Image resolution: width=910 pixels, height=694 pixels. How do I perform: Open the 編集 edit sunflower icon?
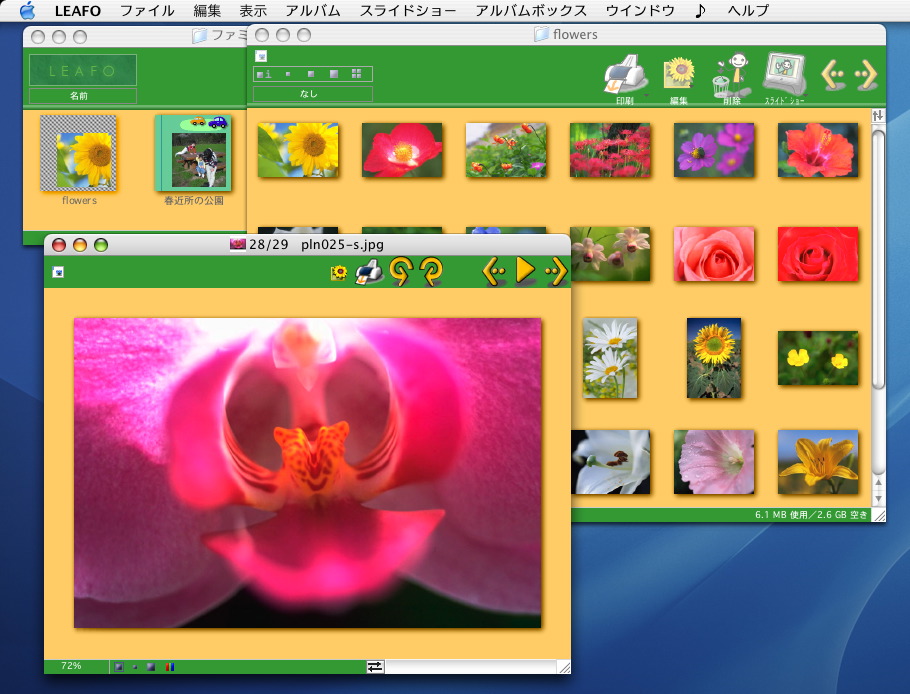[679, 76]
